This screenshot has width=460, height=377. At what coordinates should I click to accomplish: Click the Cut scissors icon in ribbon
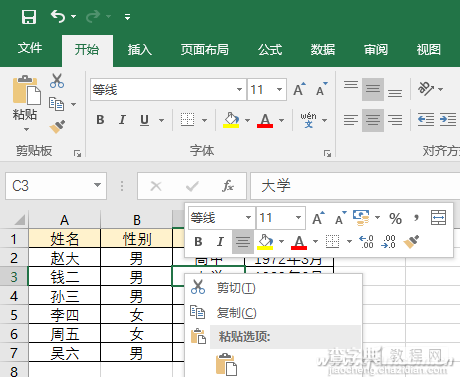(x=57, y=81)
